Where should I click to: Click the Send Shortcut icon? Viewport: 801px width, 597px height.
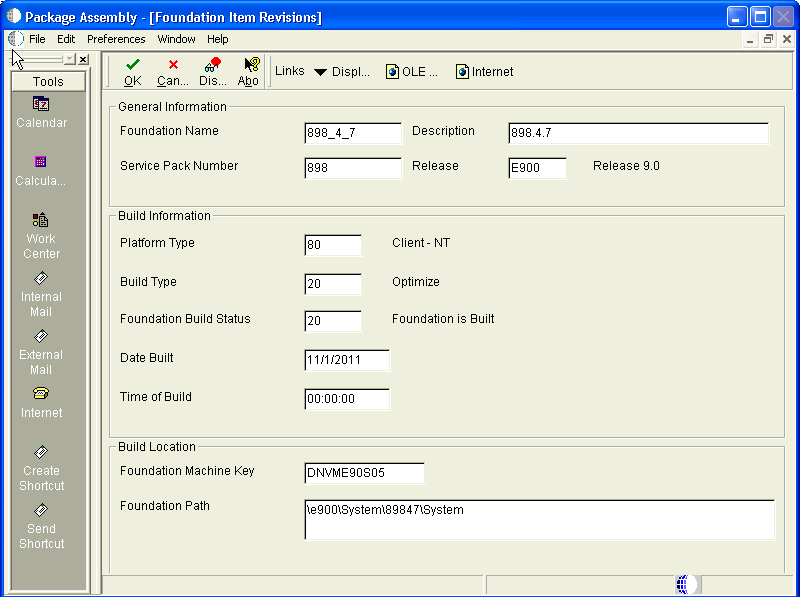coord(41,510)
